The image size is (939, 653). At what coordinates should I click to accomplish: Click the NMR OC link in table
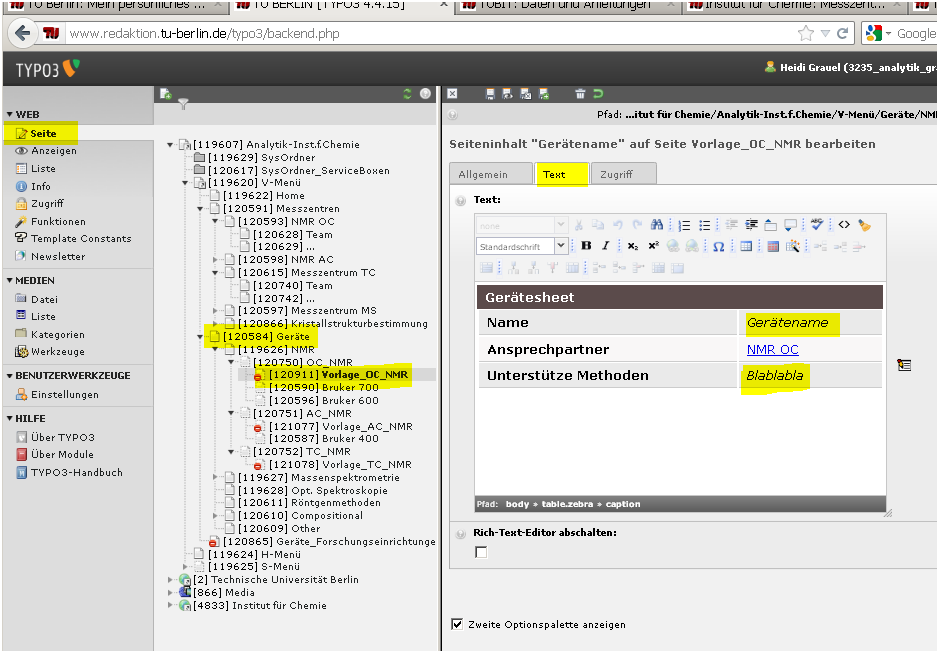coord(773,349)
